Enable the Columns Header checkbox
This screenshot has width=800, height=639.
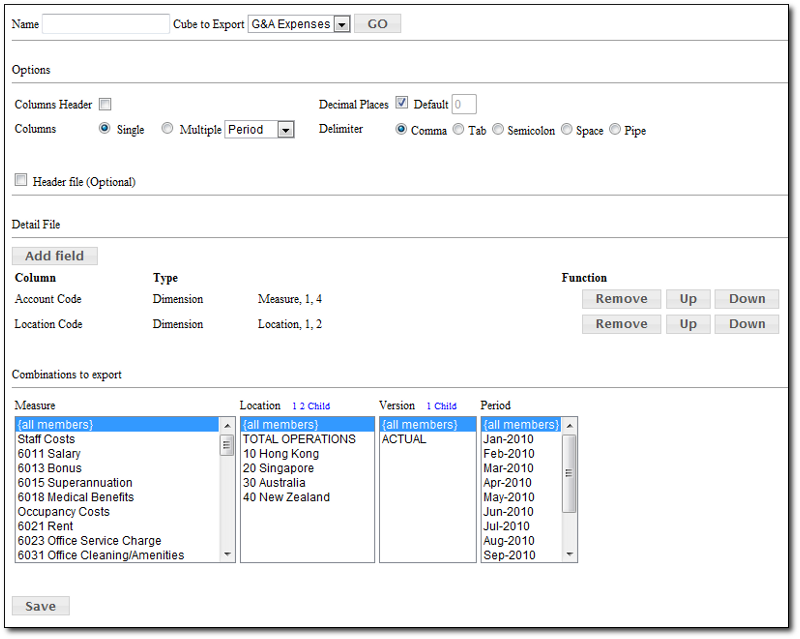pos(105,105)
